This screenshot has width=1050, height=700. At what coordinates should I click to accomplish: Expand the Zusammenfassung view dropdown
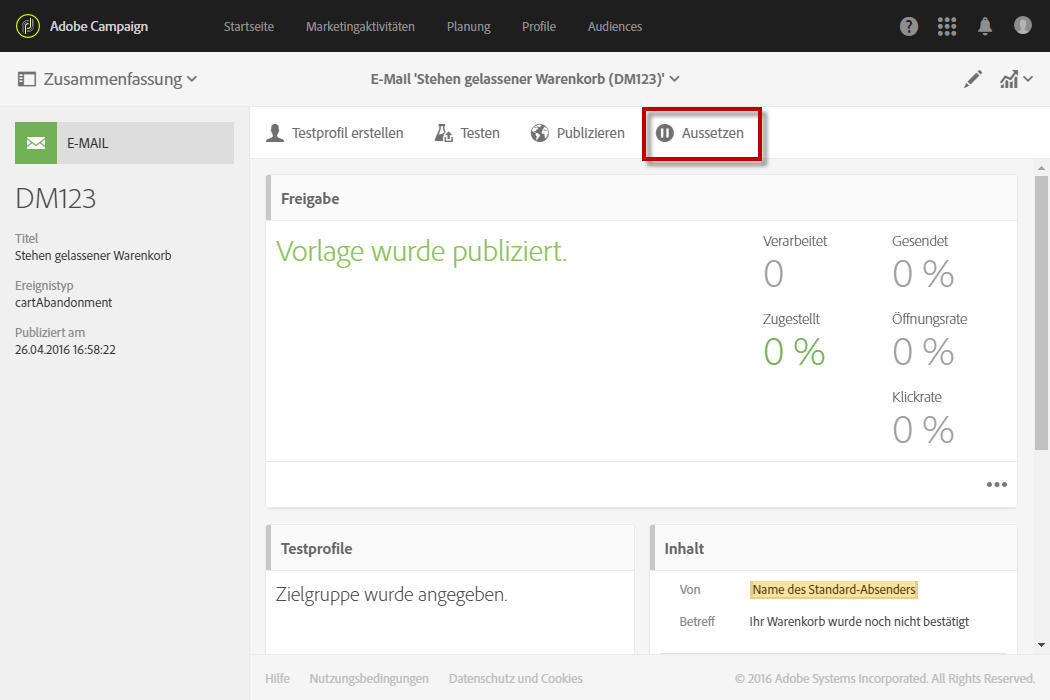(108, 79)
